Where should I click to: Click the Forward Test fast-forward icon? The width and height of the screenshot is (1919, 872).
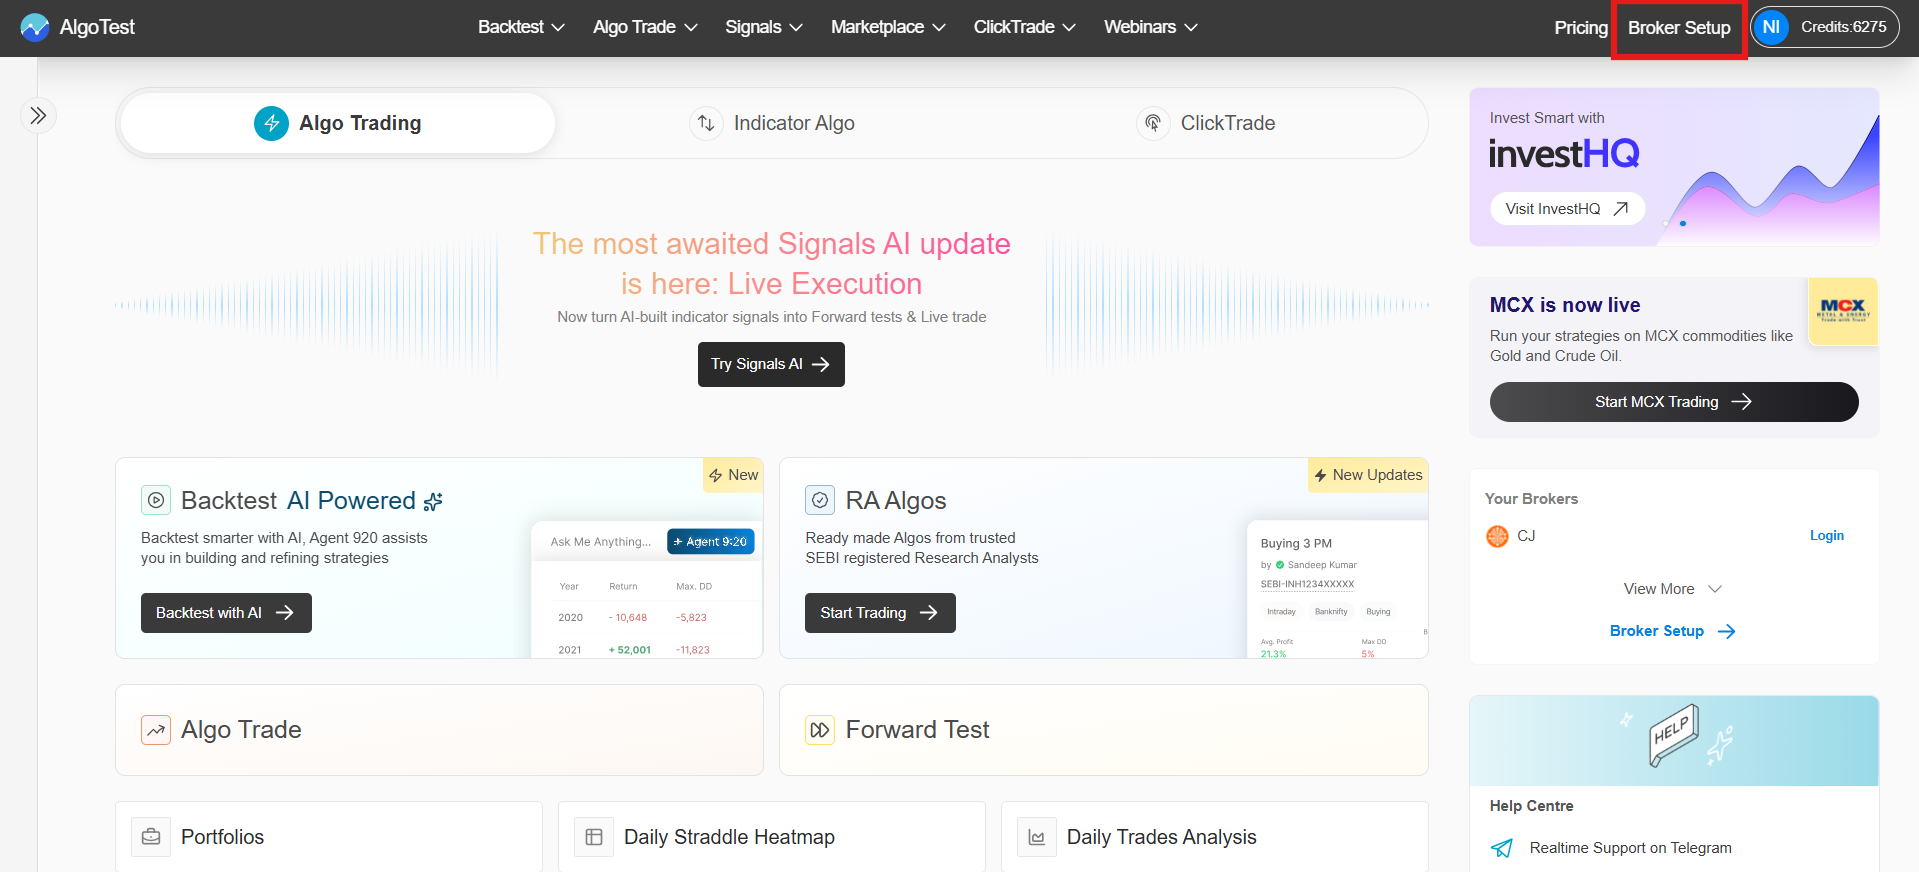point(820,730)
